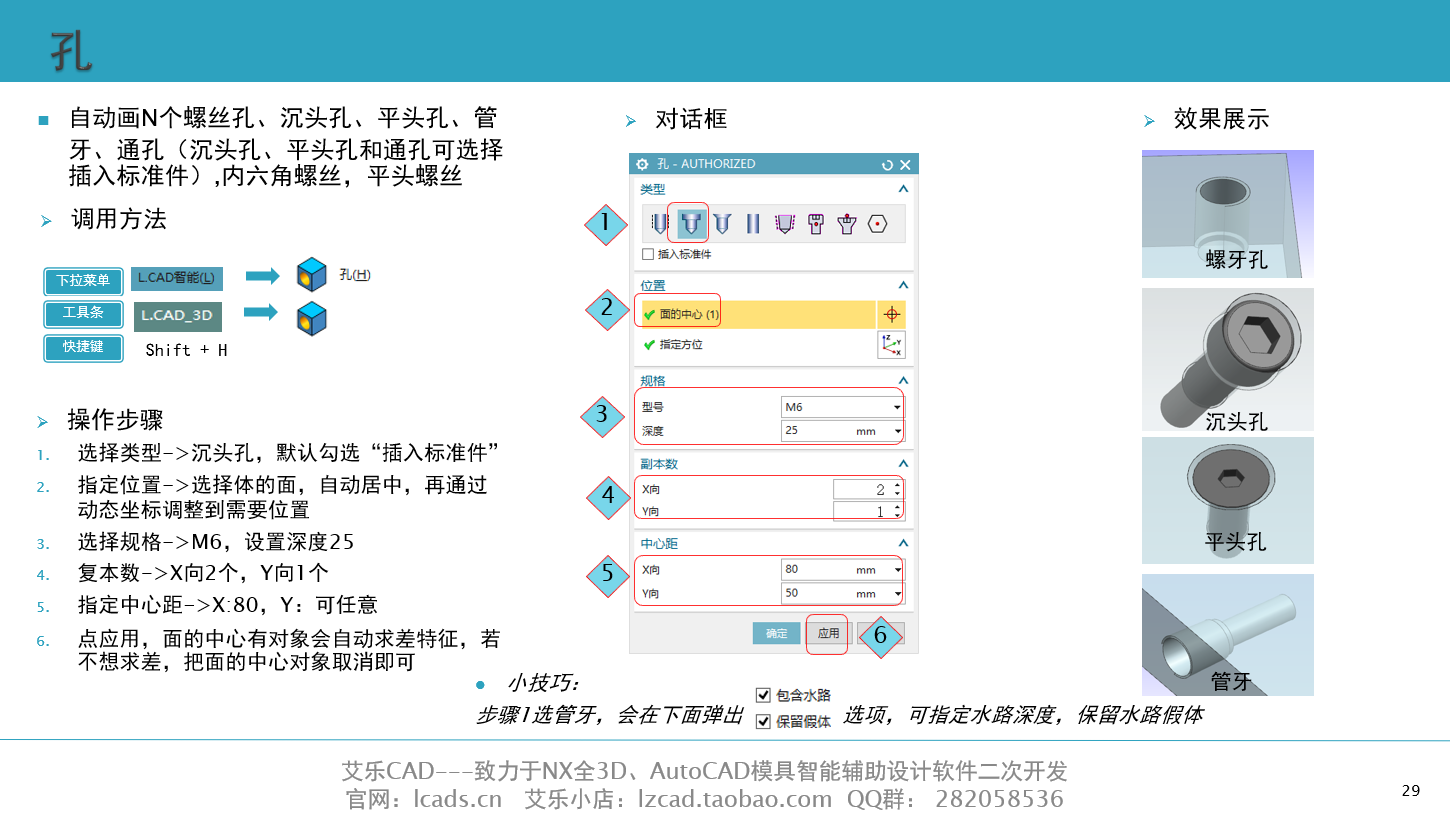Screen dimensions: 1450x815
Task: Open the dialog settings gear icon
Action: (x=642, y=164)
